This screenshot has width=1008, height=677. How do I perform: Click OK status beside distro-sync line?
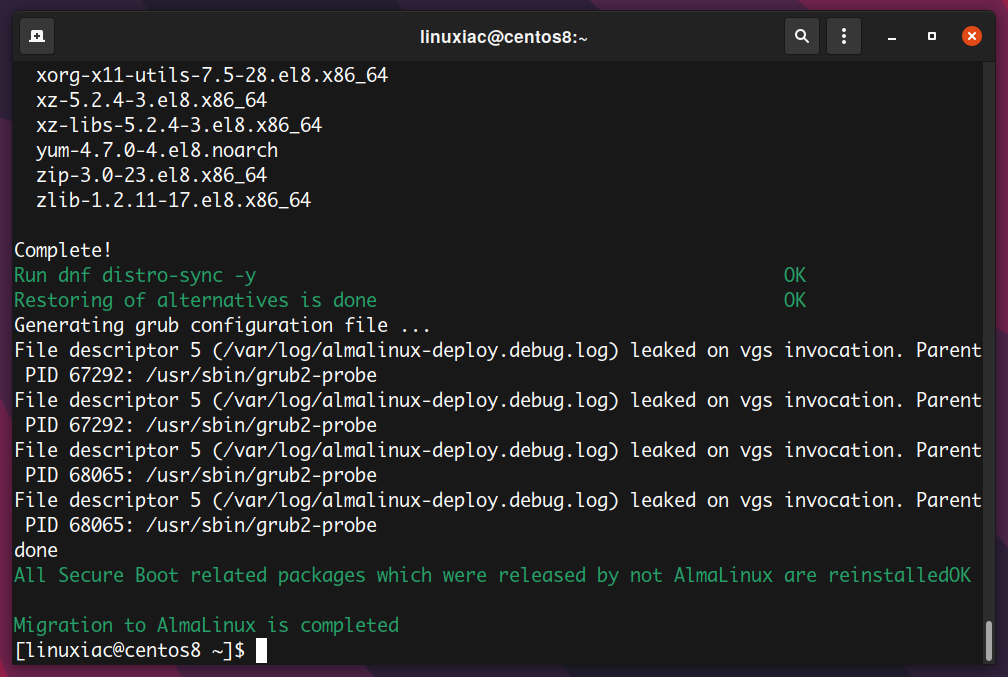tap(795, 275)
